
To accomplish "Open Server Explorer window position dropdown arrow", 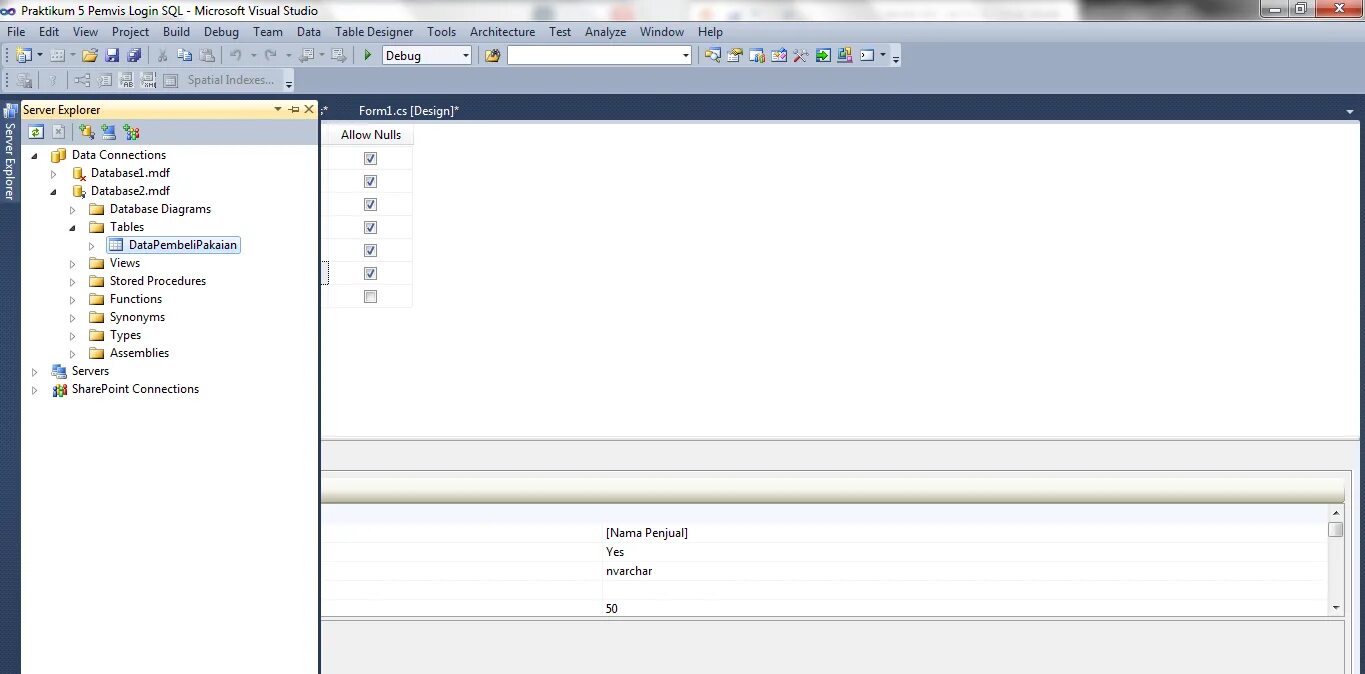I will (279, 110).
